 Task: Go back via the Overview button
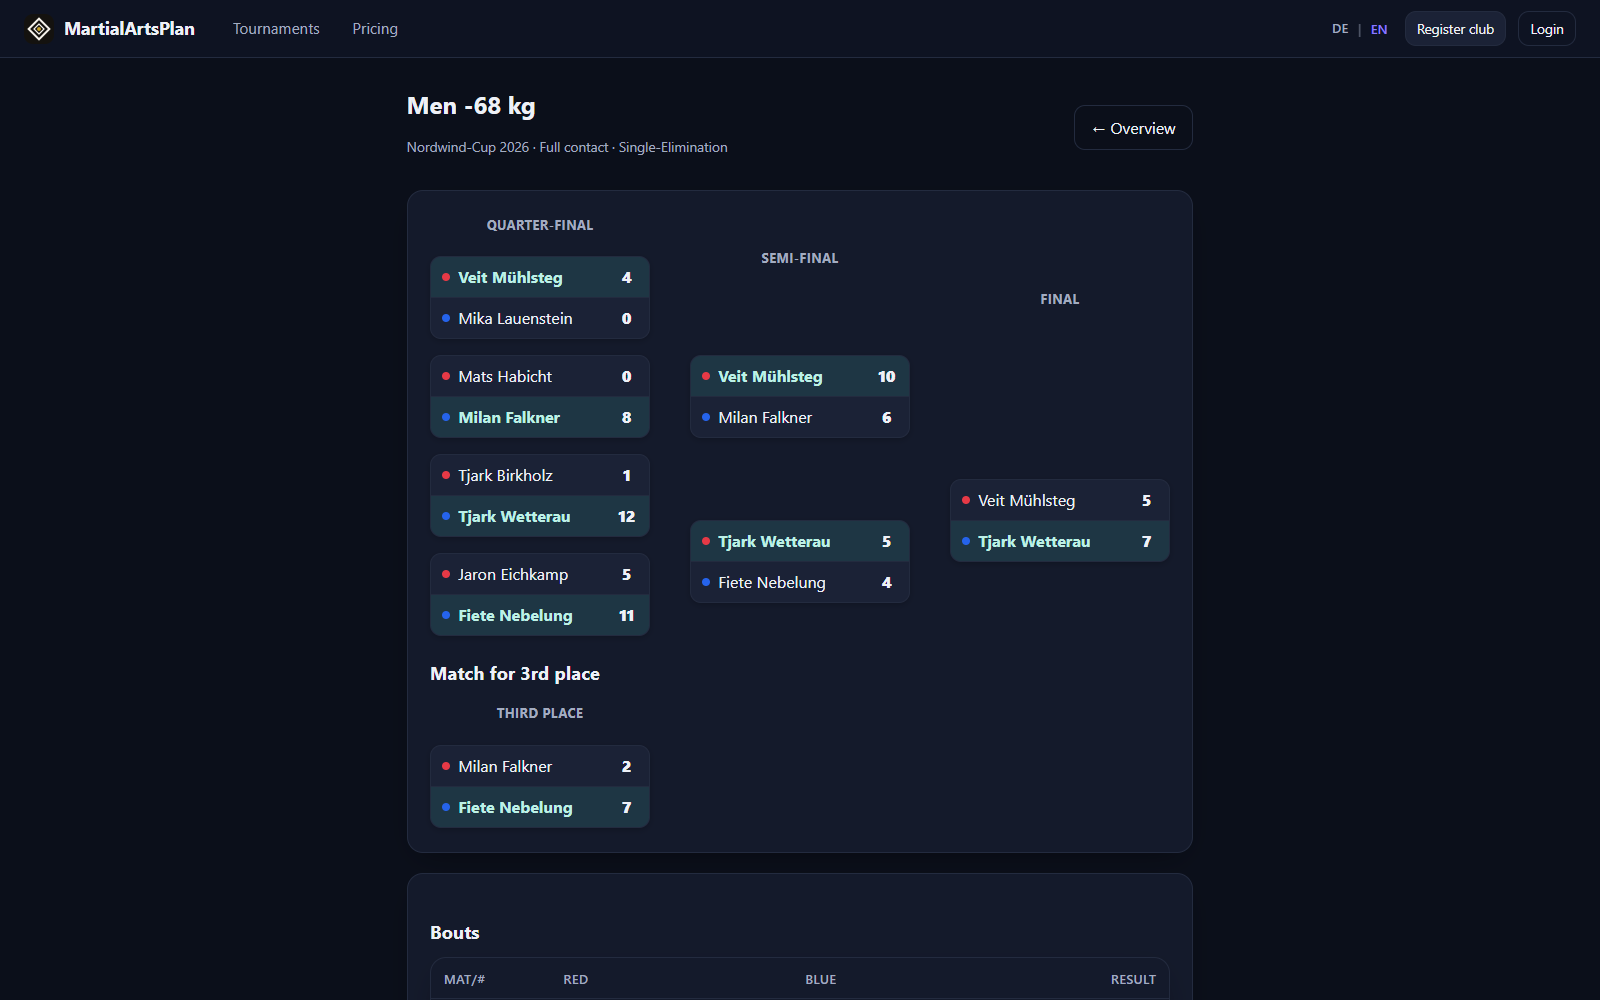tap(1133, 128)
